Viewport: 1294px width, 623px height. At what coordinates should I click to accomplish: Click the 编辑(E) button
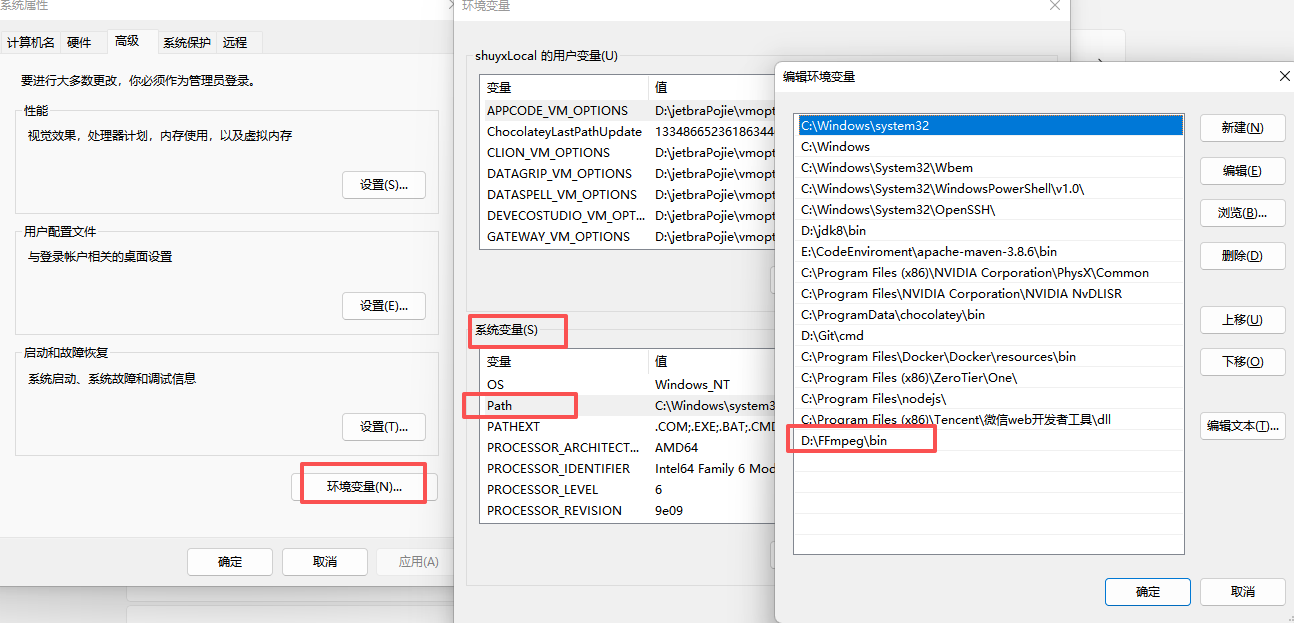pyautogui.click(x=1242, y=170)
